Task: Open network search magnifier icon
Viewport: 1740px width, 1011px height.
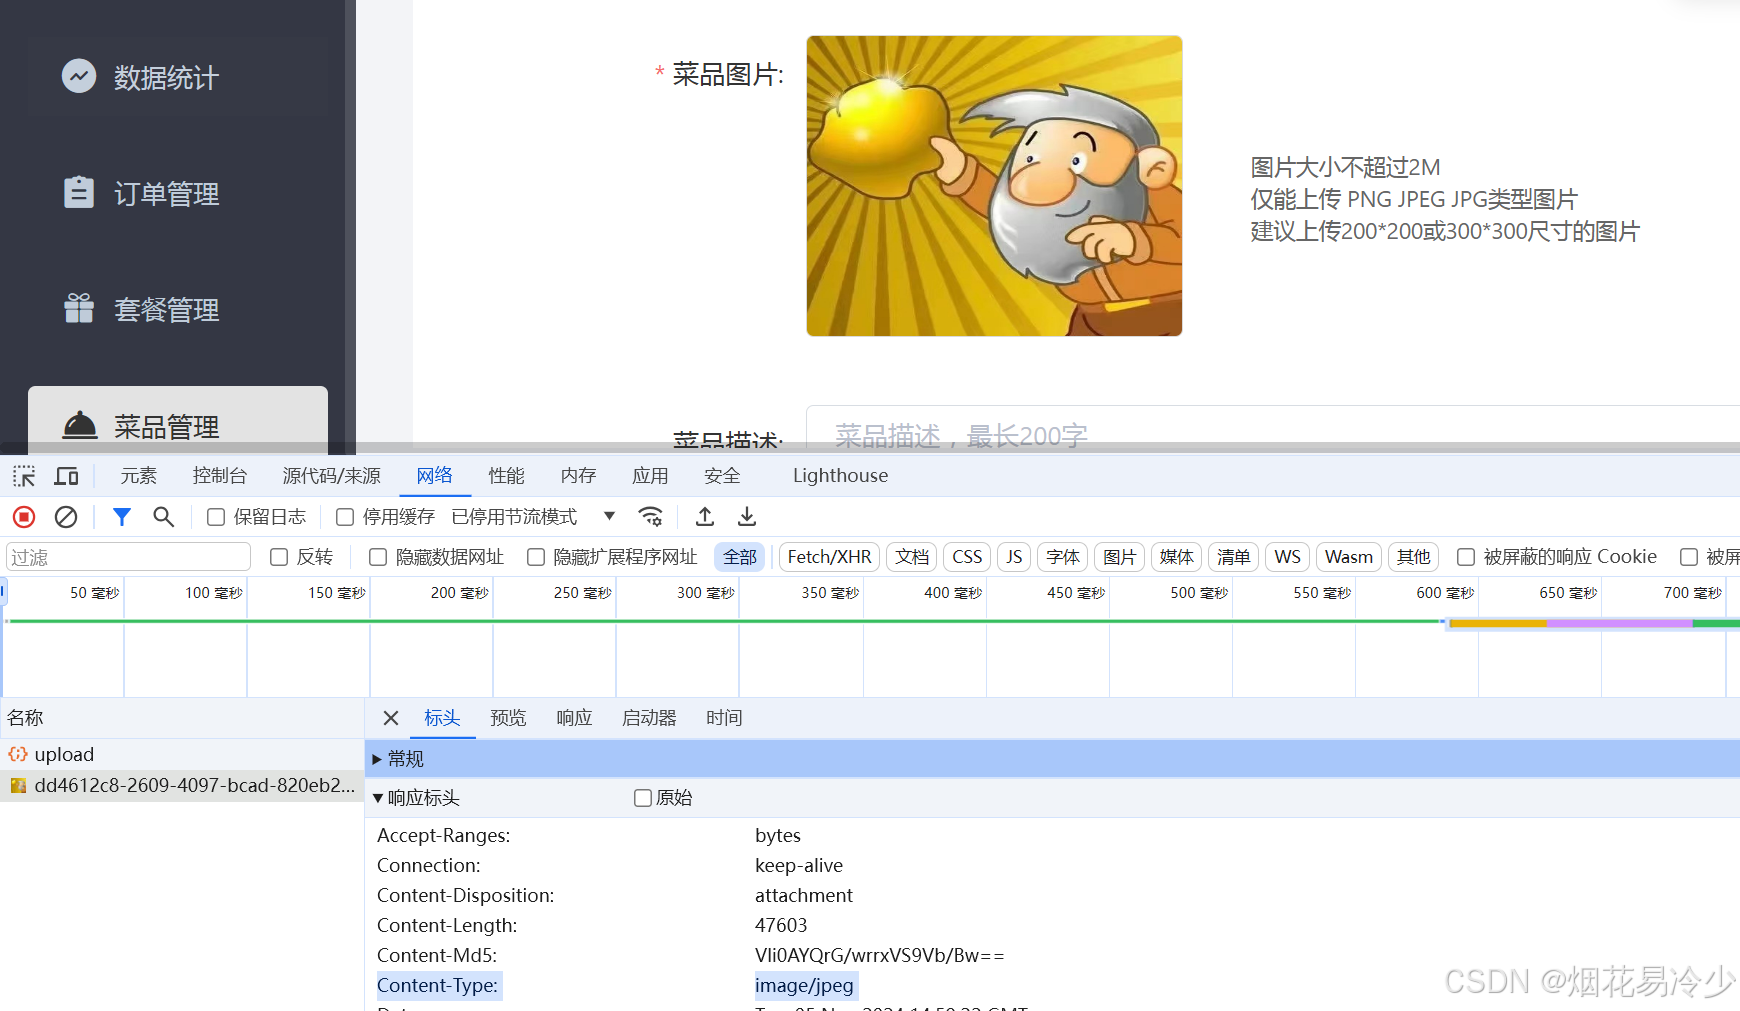Action: click(163, 517)
